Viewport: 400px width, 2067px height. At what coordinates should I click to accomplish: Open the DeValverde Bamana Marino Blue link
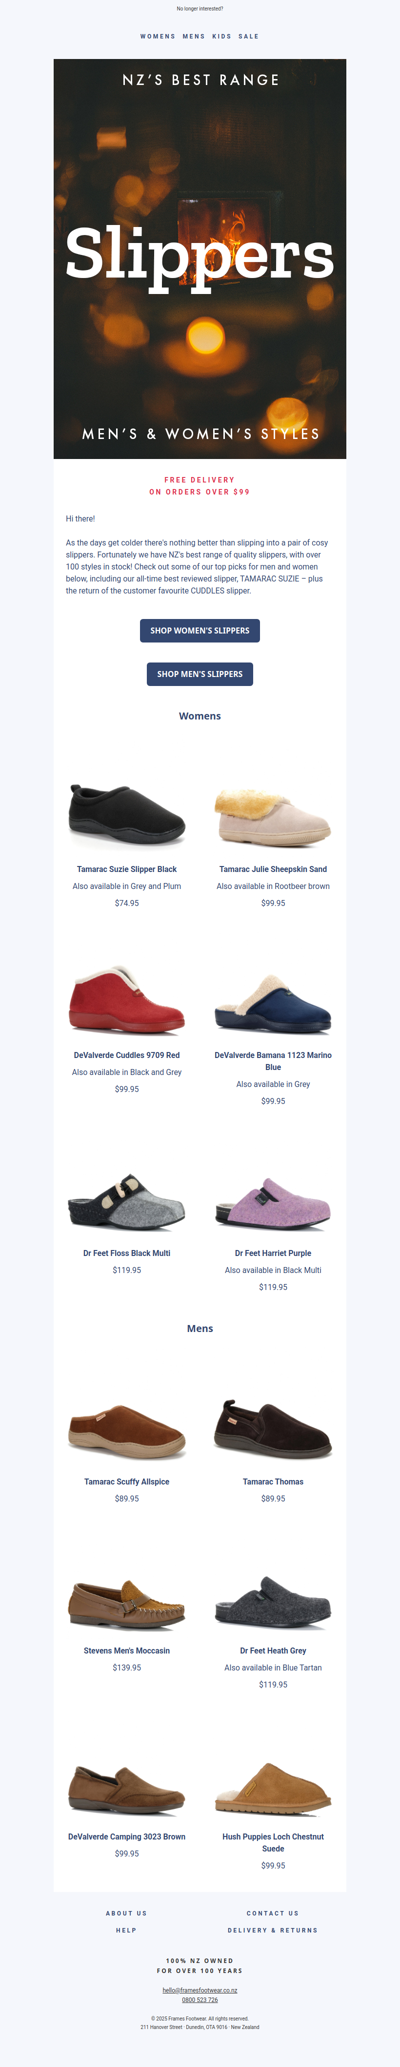273,1061
